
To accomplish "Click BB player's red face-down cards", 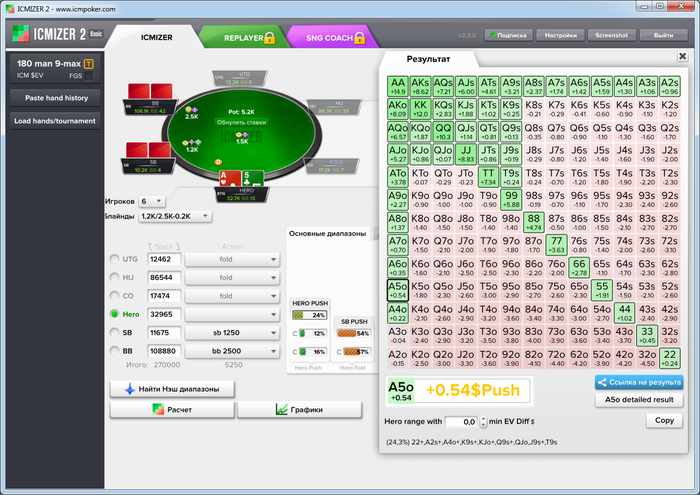I will tap(150, 92).
